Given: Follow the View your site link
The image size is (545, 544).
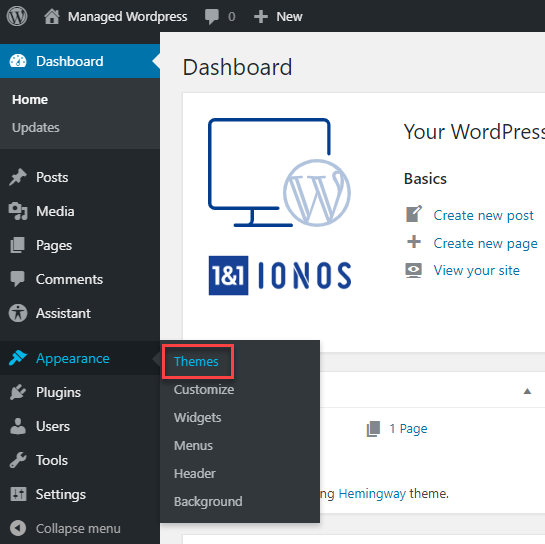Looking at the screenshot, I should coord(476,270).
